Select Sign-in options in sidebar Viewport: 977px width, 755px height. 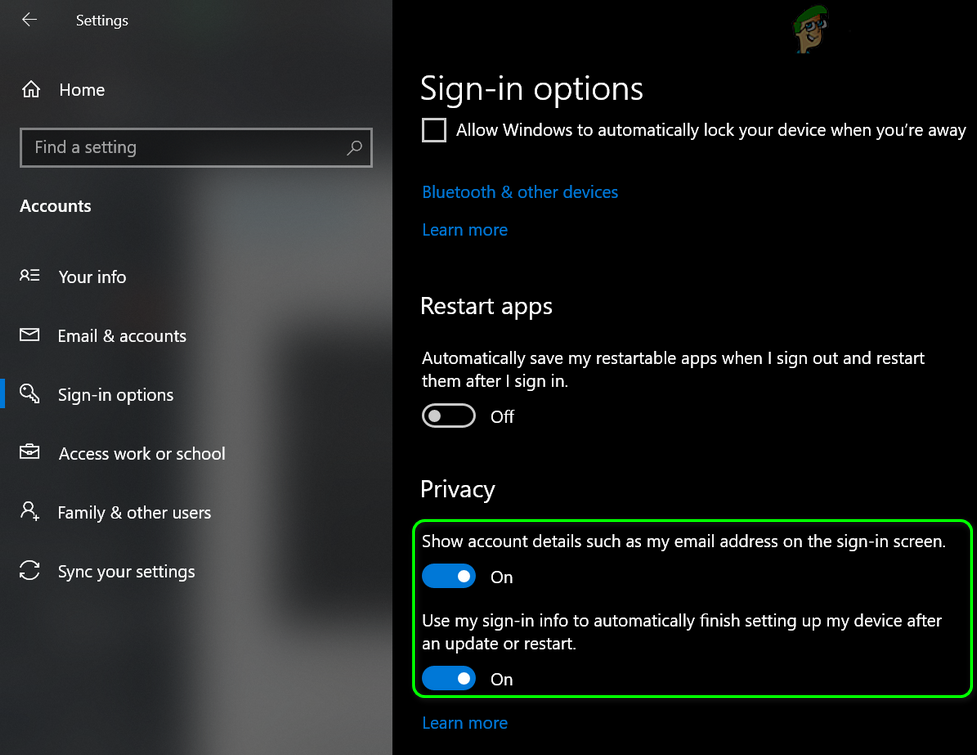coord(116,395)
